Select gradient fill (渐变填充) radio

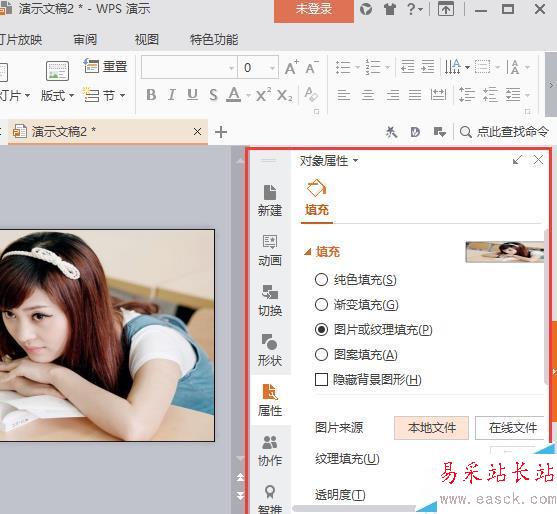pos(321,304)
